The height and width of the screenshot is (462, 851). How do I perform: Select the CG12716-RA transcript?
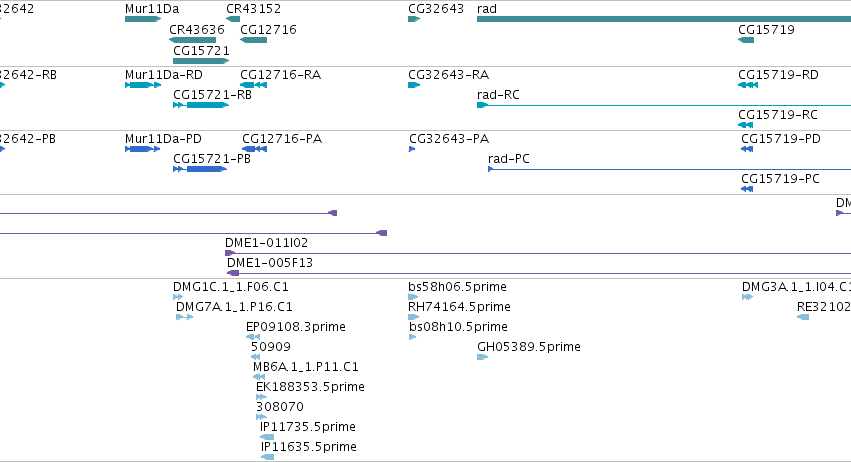point(253,85)
